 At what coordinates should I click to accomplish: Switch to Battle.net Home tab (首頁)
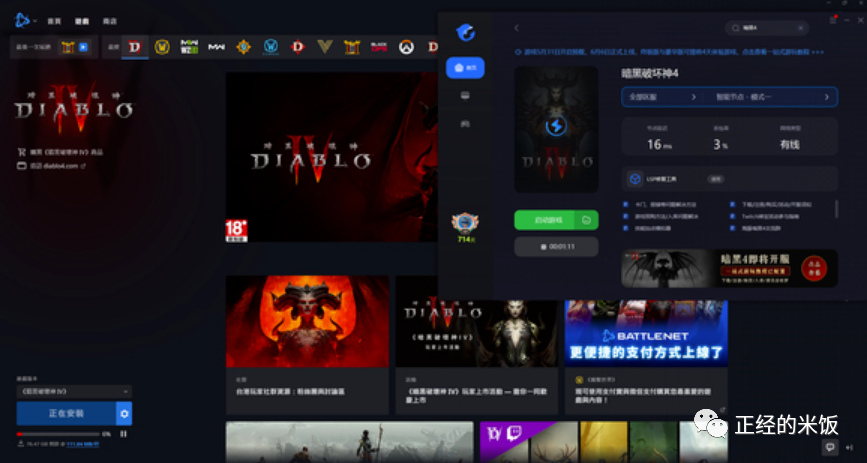[x=54, y=21]
